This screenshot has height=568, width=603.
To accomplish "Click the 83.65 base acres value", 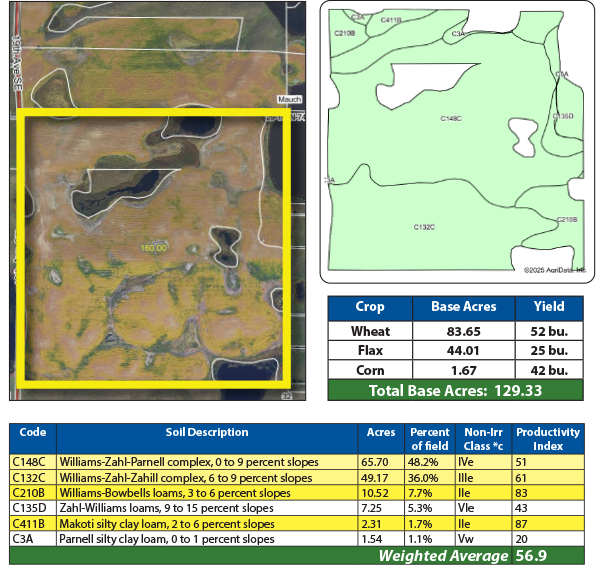I will point(464,331).
